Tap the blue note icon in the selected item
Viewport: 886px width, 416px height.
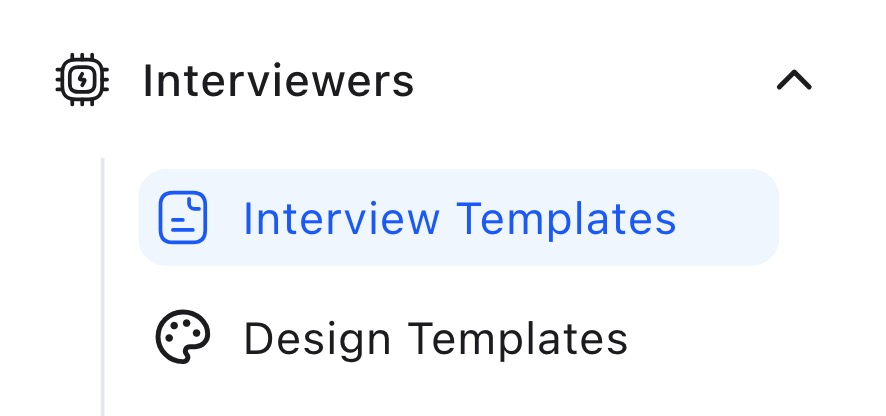point(183,218)
